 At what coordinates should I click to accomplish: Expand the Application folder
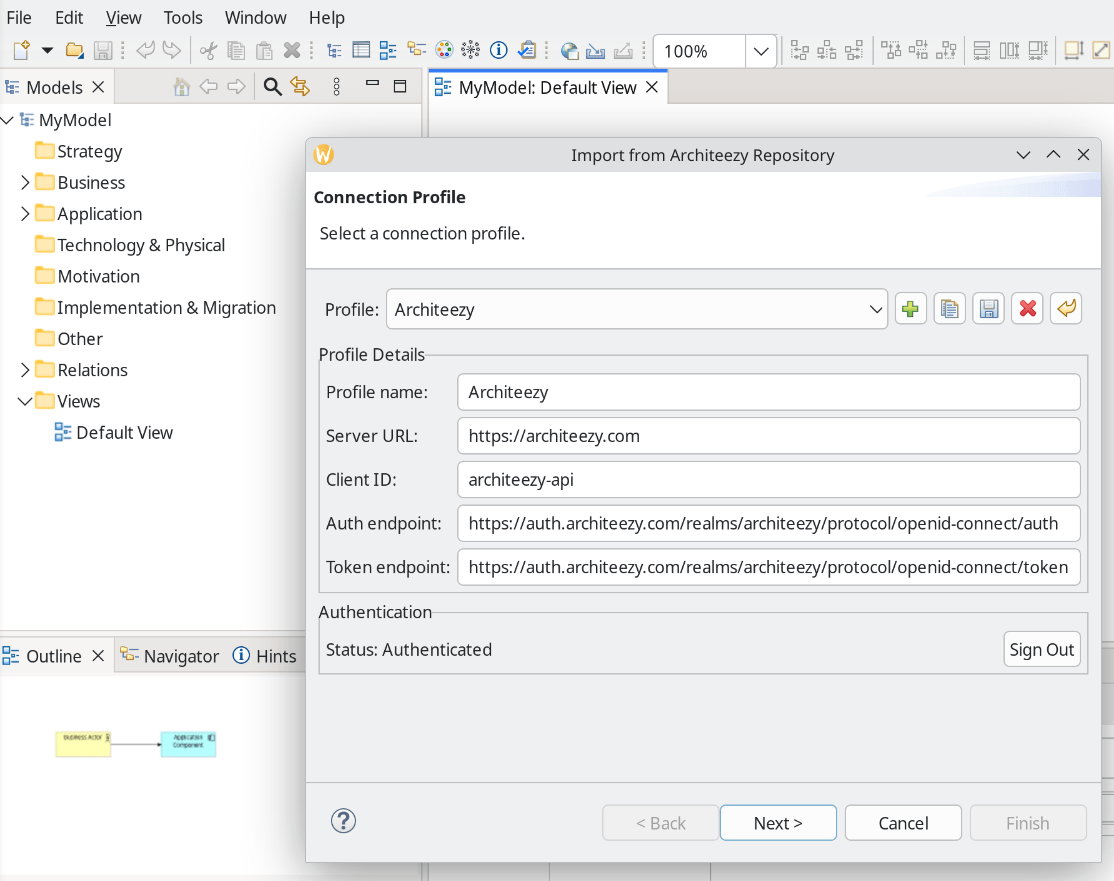click(x=25, y=214)
